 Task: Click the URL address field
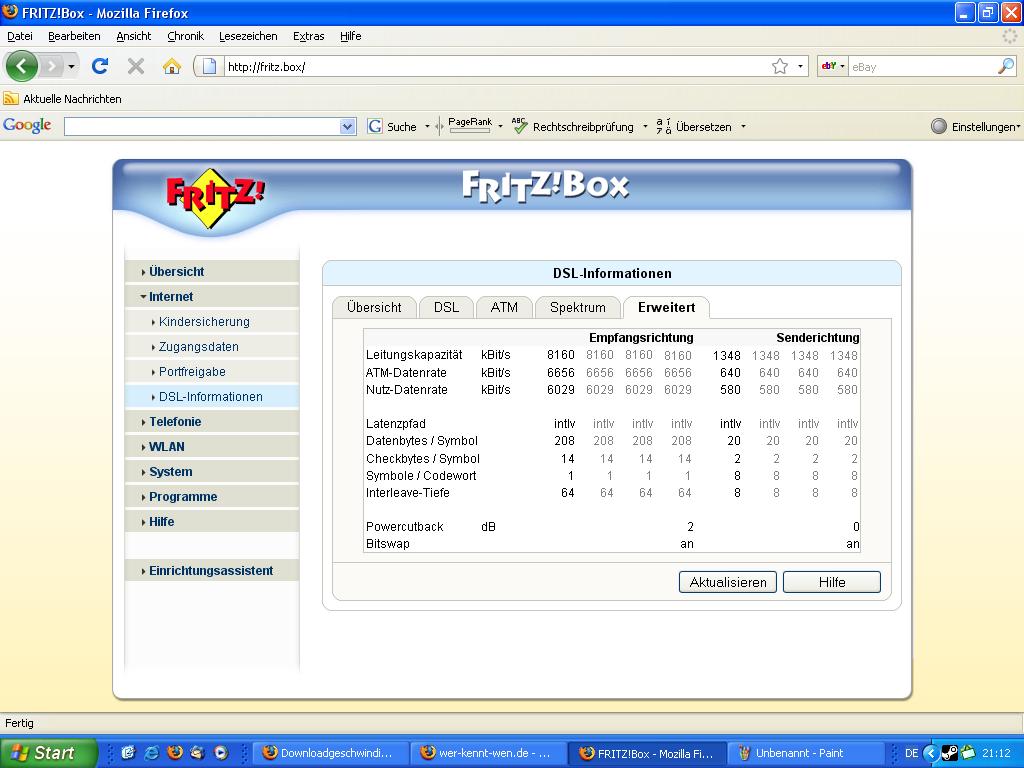tap(496, 66)
